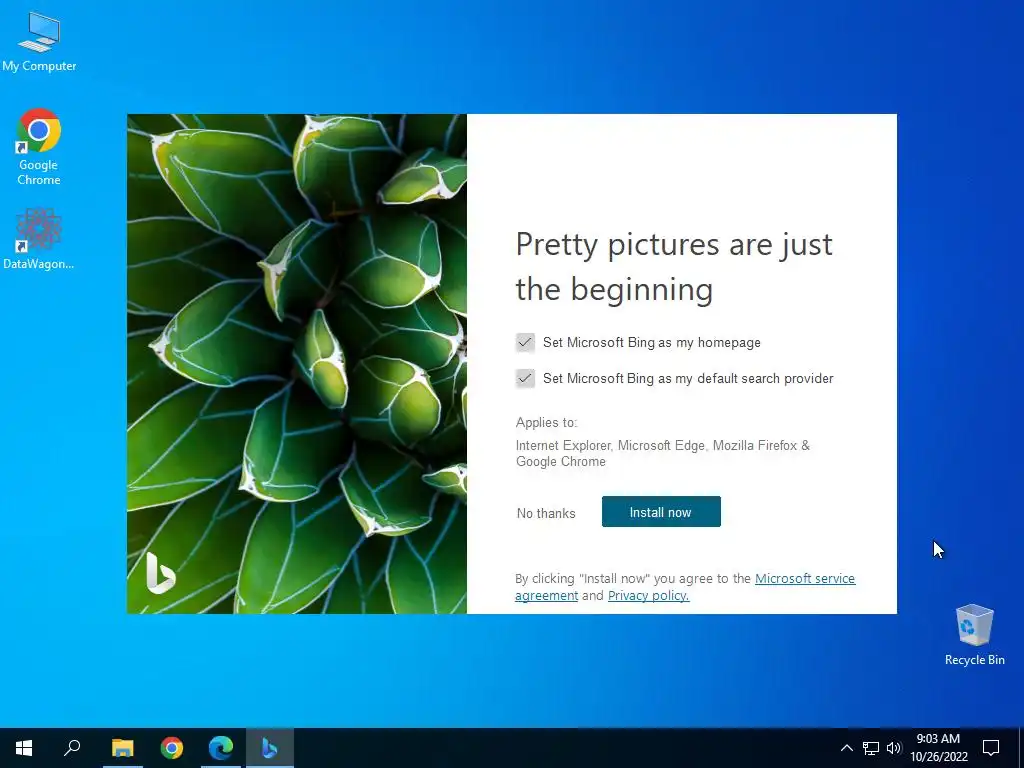The image size is (1024, 768).
Task: Click the taskbar clock showing 9:03 AM
Action: tap(938, 748)
